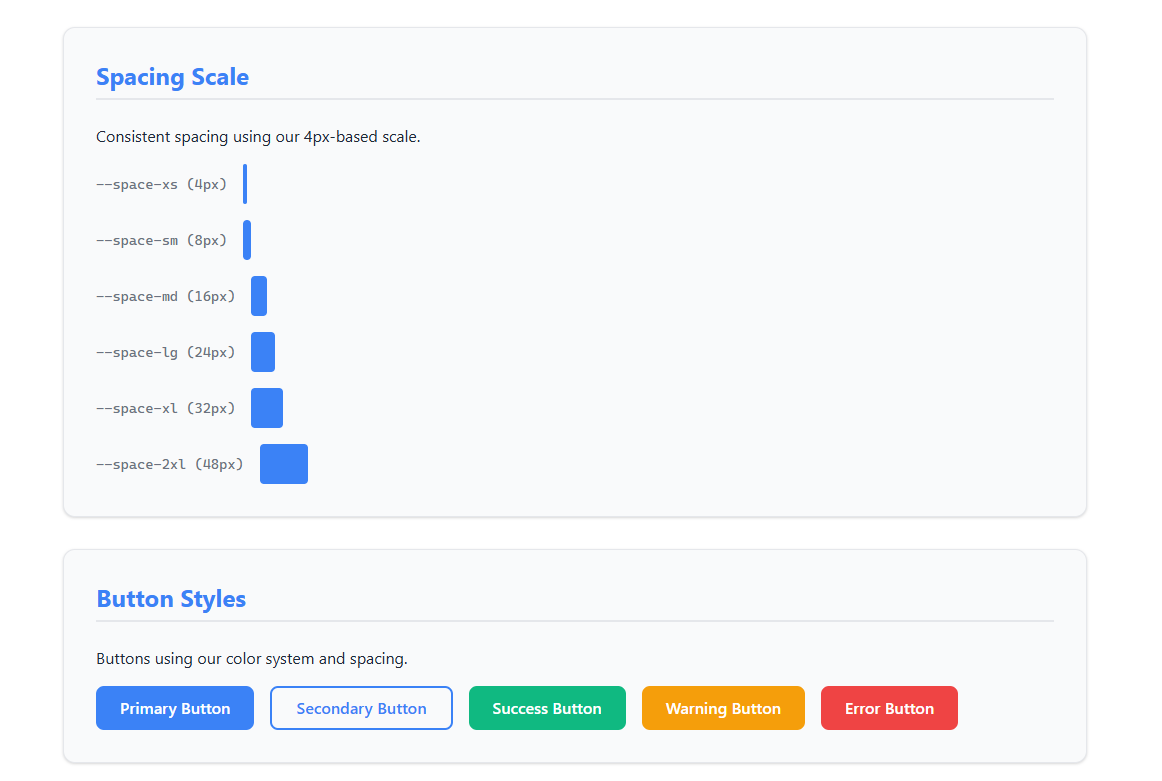
Task: Click the Primary Button
Action: point(175,708)
